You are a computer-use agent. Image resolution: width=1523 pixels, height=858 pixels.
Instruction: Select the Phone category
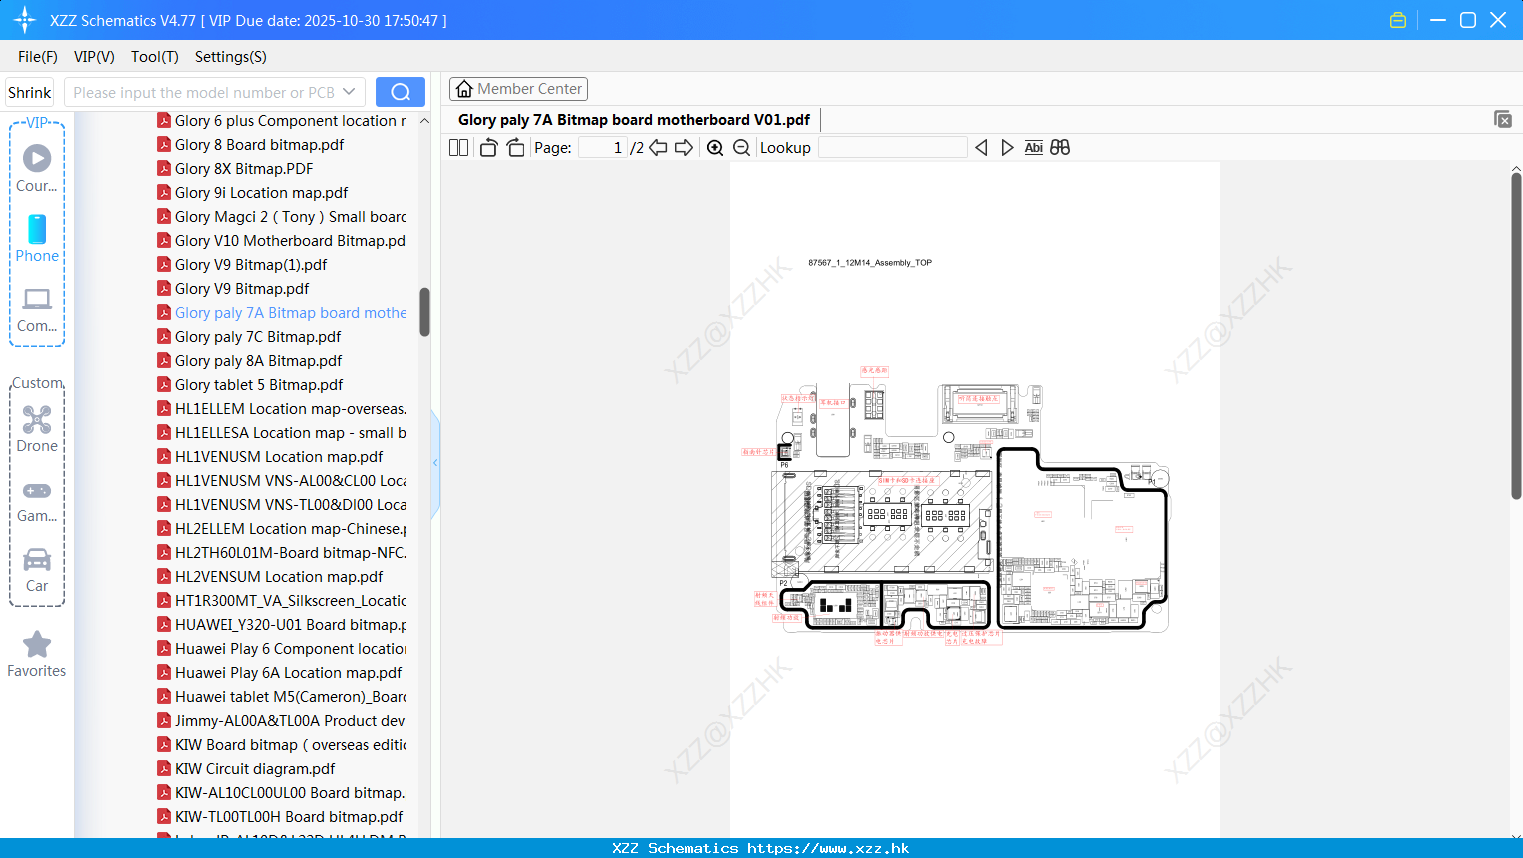(x=37, y=238)
